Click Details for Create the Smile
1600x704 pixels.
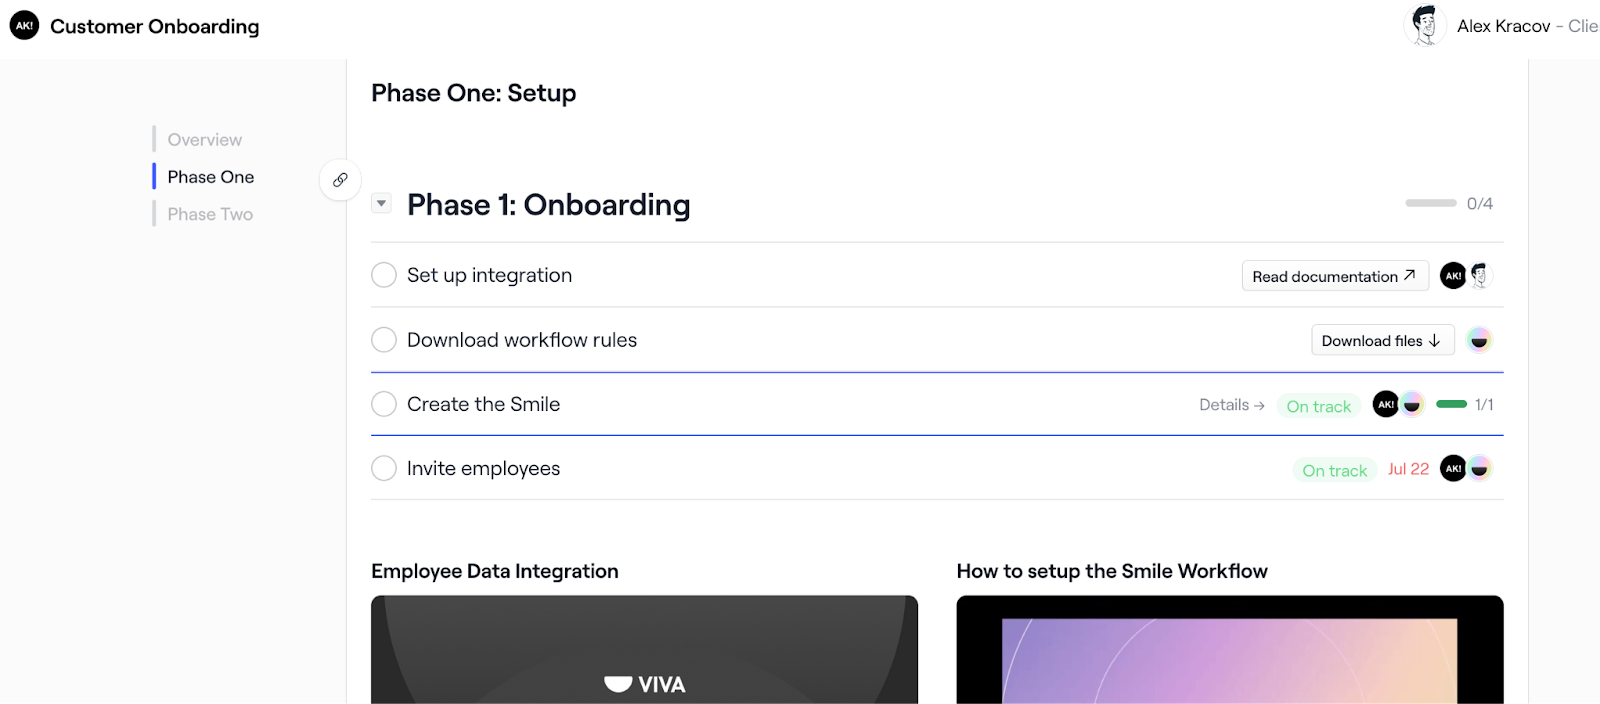tap(1231, 404)
